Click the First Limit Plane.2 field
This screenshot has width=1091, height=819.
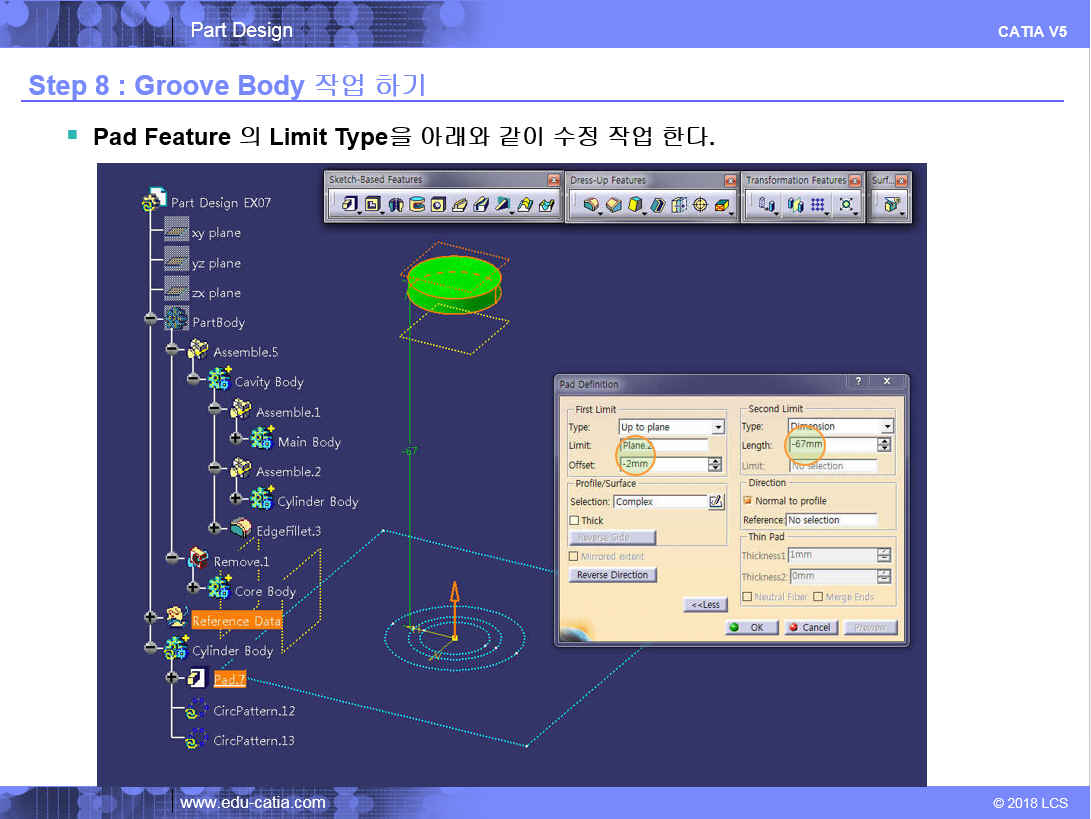click(663, 446)
